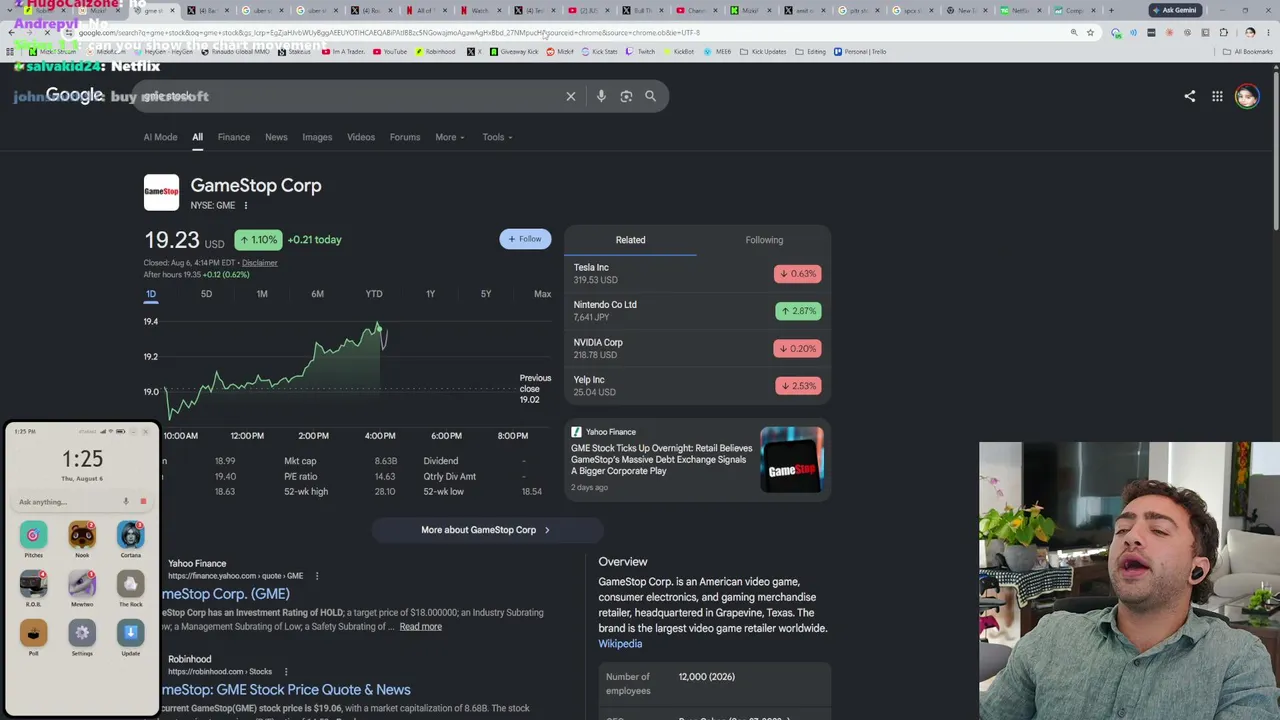Click the Google logo
Viewport: 1280px width, 720px height.
click(74, 95)
